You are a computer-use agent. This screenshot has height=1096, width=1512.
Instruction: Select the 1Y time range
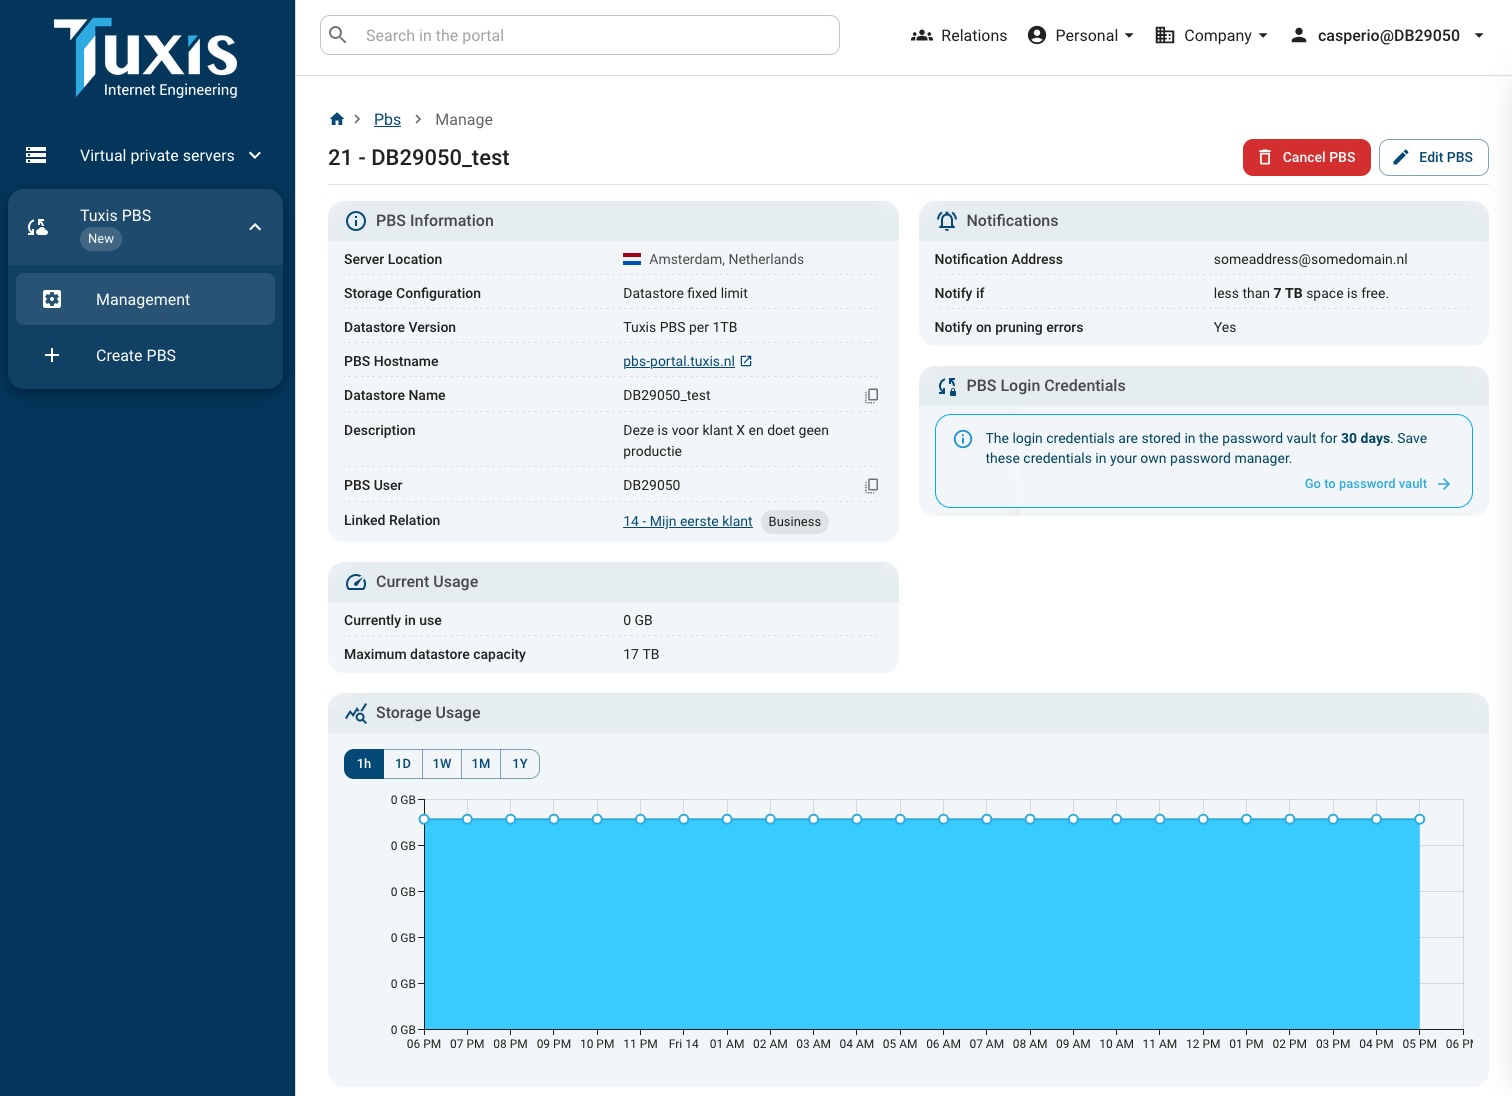520,764
